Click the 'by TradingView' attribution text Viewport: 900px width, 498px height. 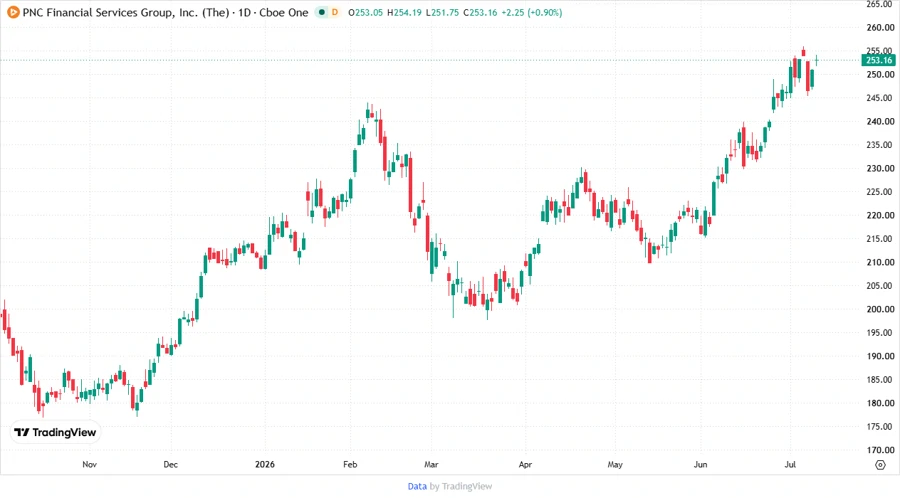[461, 486]
